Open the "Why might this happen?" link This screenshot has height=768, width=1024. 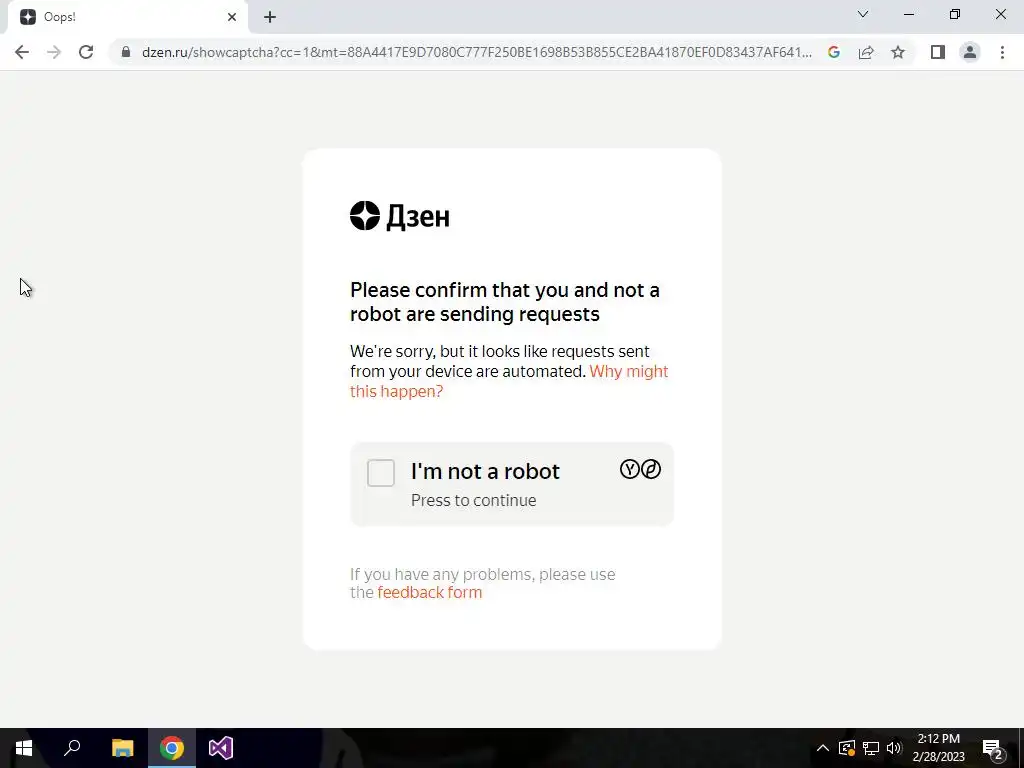tap(509, 381)
